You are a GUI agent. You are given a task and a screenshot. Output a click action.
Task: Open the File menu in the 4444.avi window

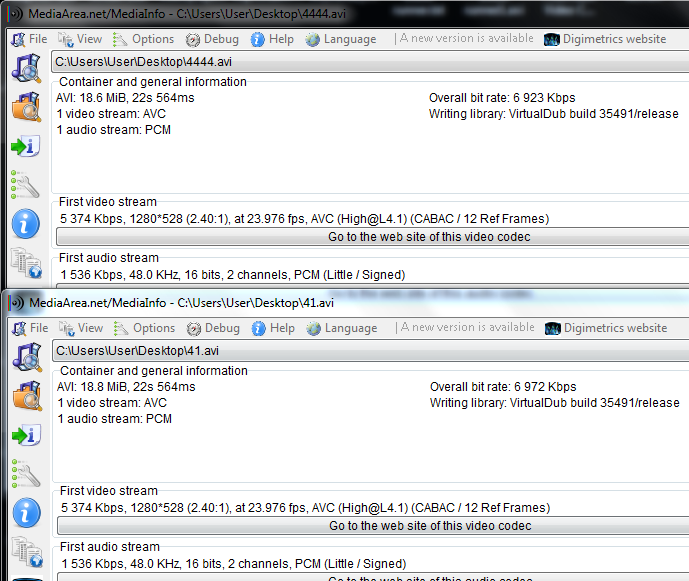(x=29, y=39)
